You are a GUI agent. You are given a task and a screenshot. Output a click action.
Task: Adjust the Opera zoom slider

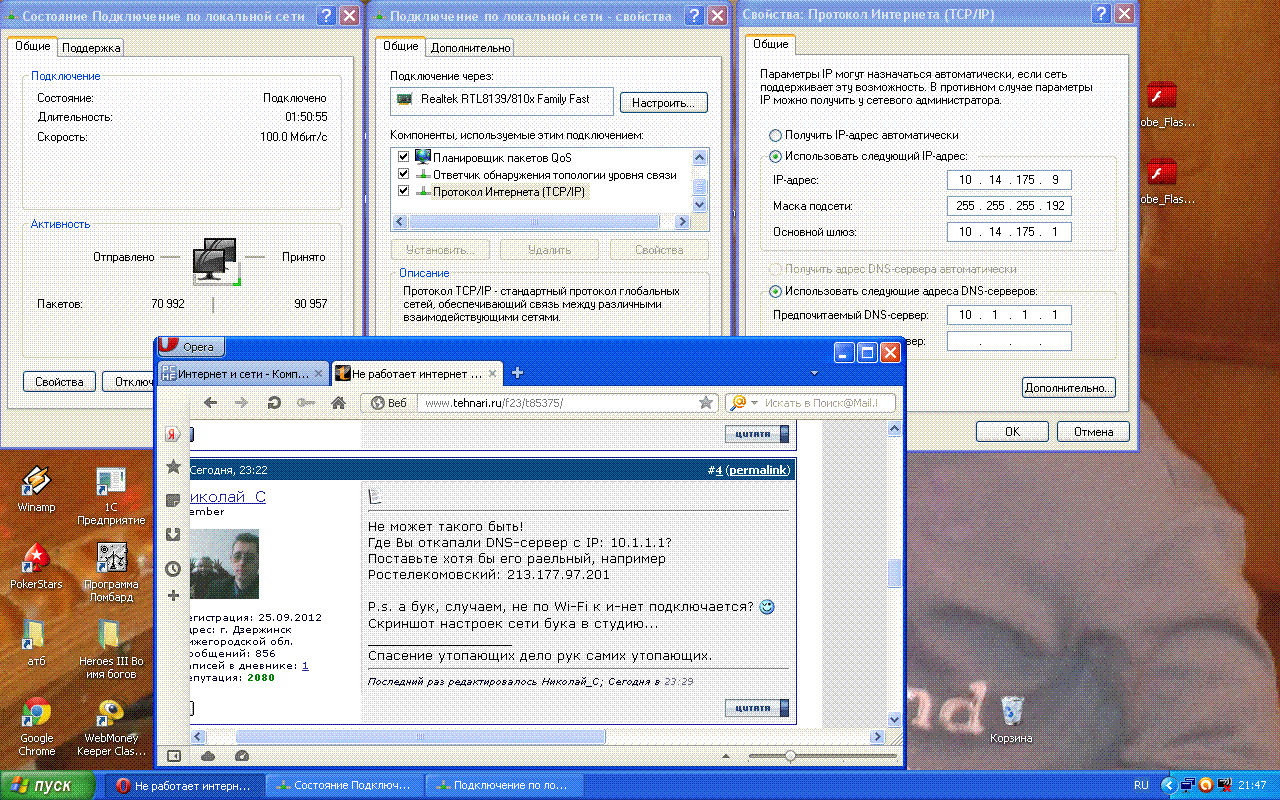(791, 756)
